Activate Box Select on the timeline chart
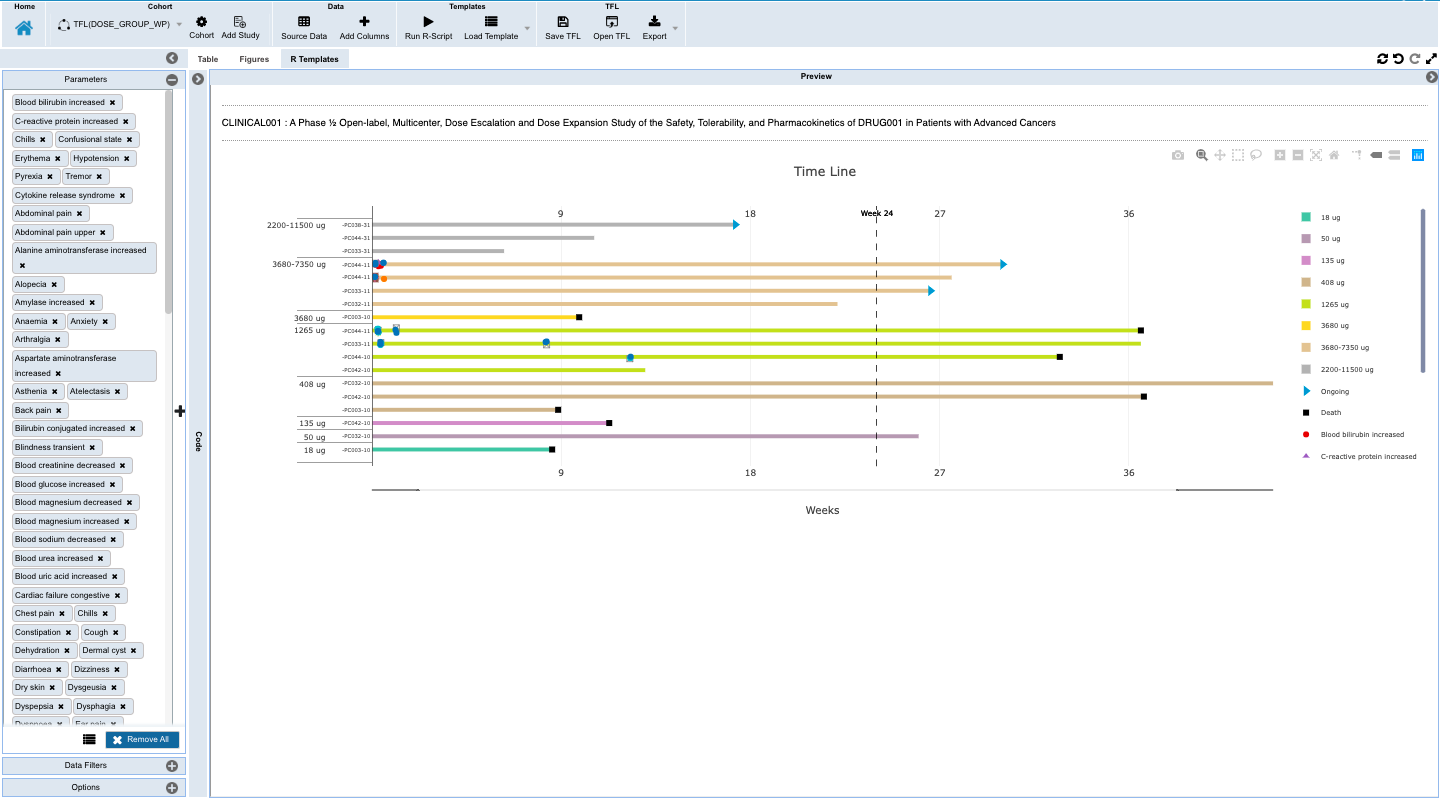This screenshot has height=799, width=1440. pos(1237,155)
